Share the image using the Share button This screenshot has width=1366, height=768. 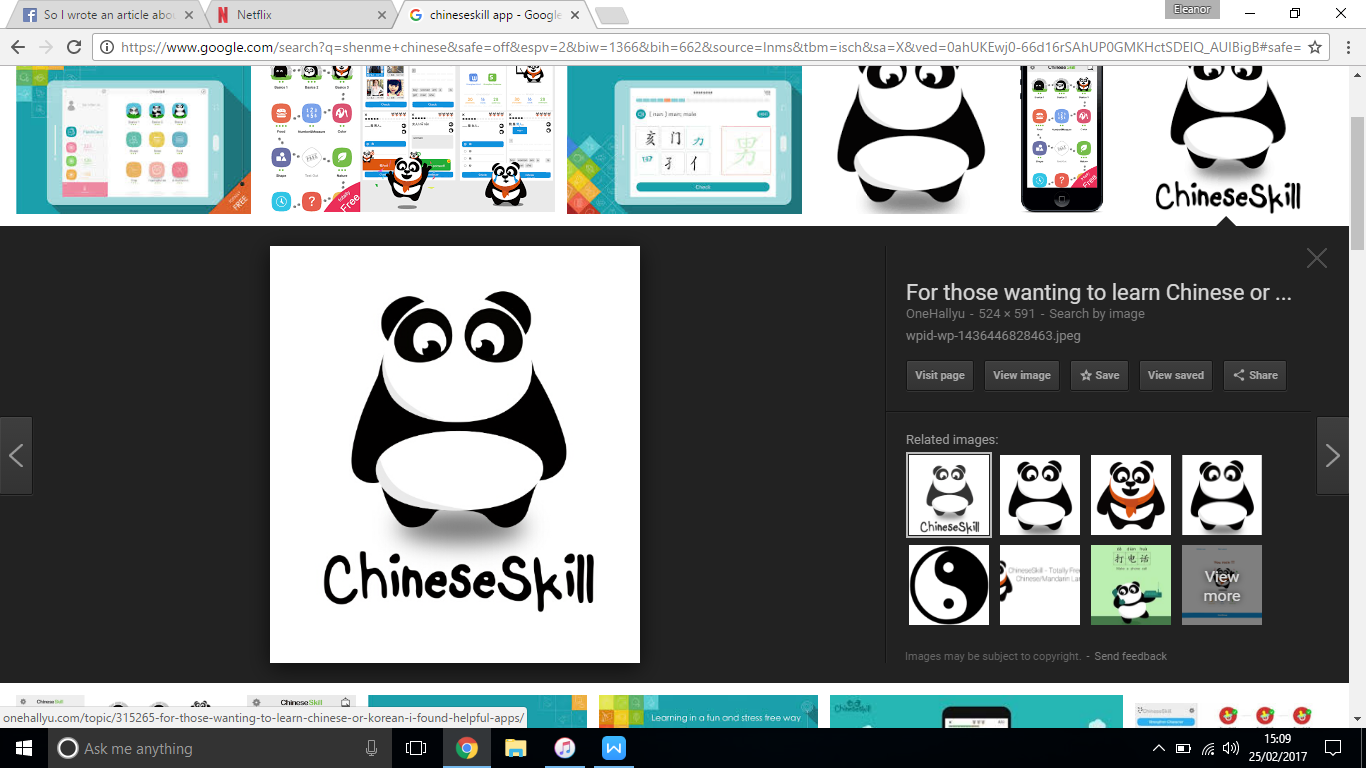pyautogui.click(x=1255, y=375)
